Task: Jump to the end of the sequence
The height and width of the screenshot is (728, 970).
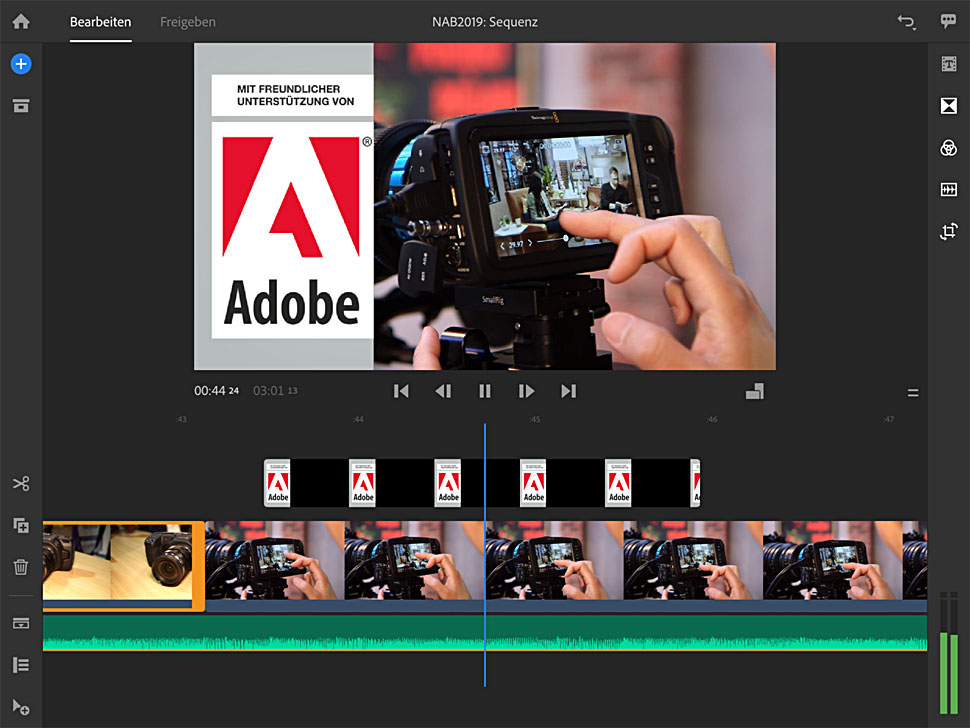Action: point(569,391)
